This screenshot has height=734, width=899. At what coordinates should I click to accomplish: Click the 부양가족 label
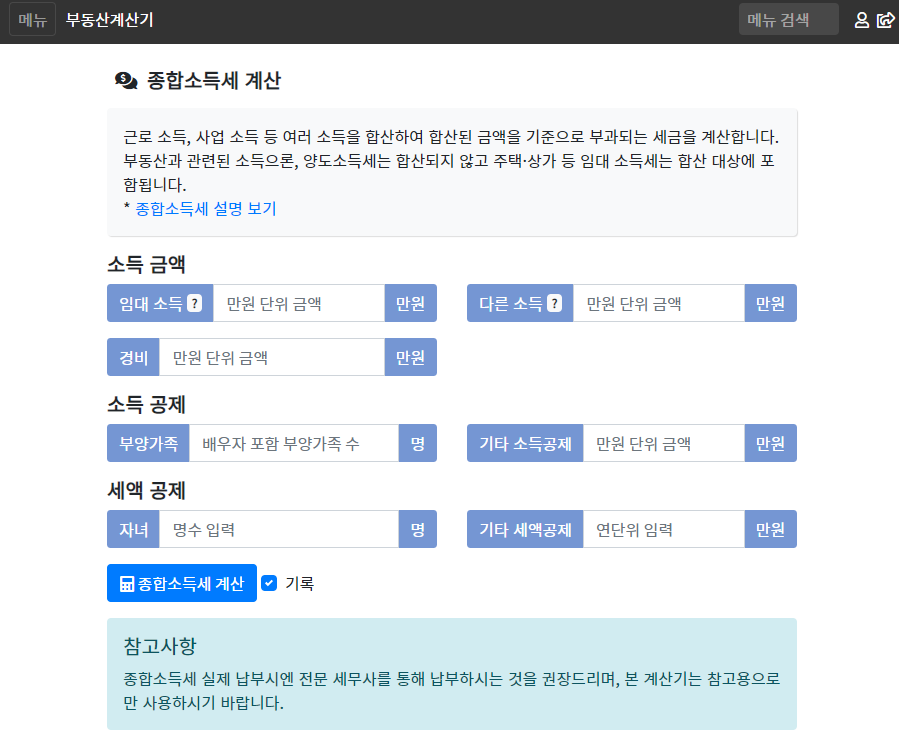click(x=148, y=443)
